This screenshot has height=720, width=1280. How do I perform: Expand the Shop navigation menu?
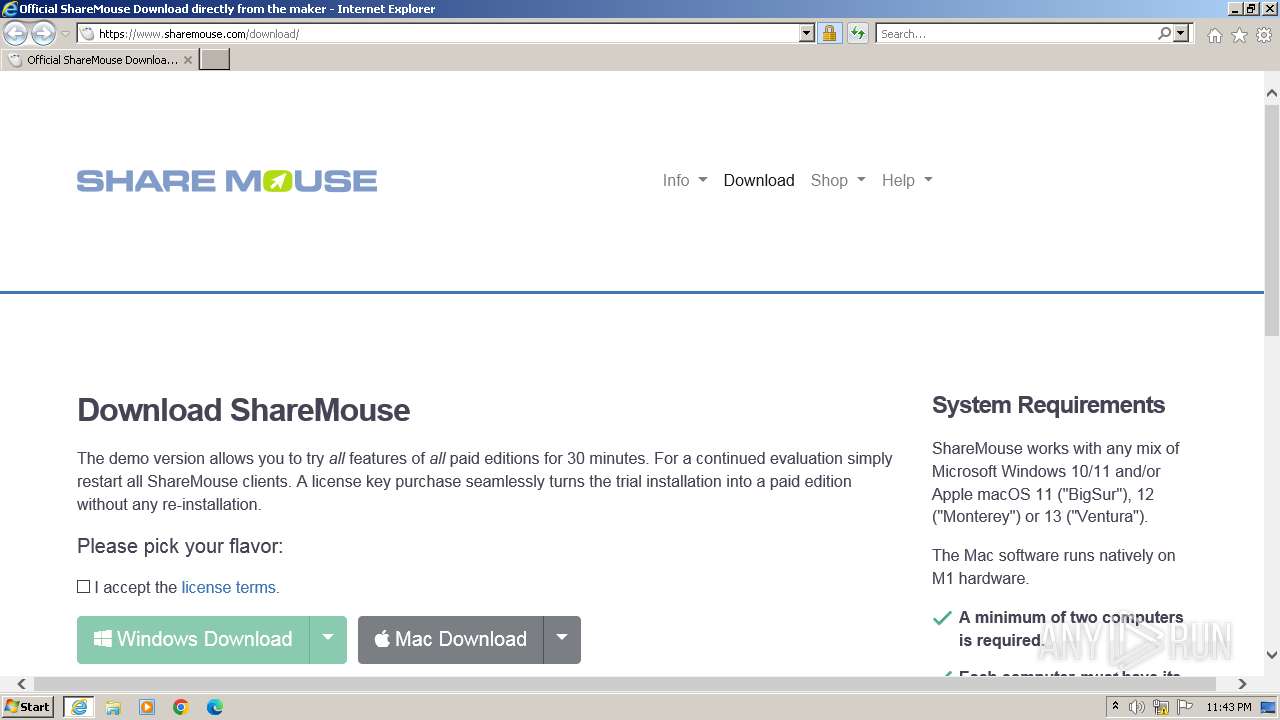coord(838,180)
